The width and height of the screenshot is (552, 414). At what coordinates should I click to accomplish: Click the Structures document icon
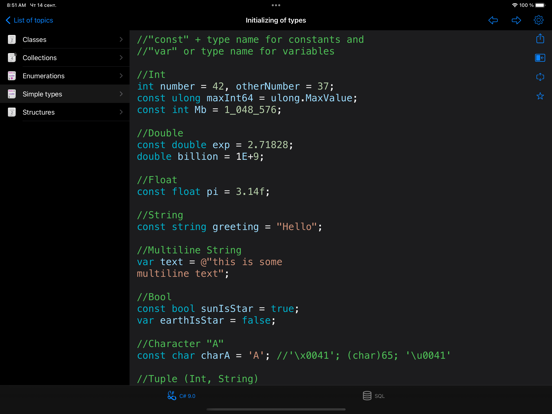click(x=12, y=112)
